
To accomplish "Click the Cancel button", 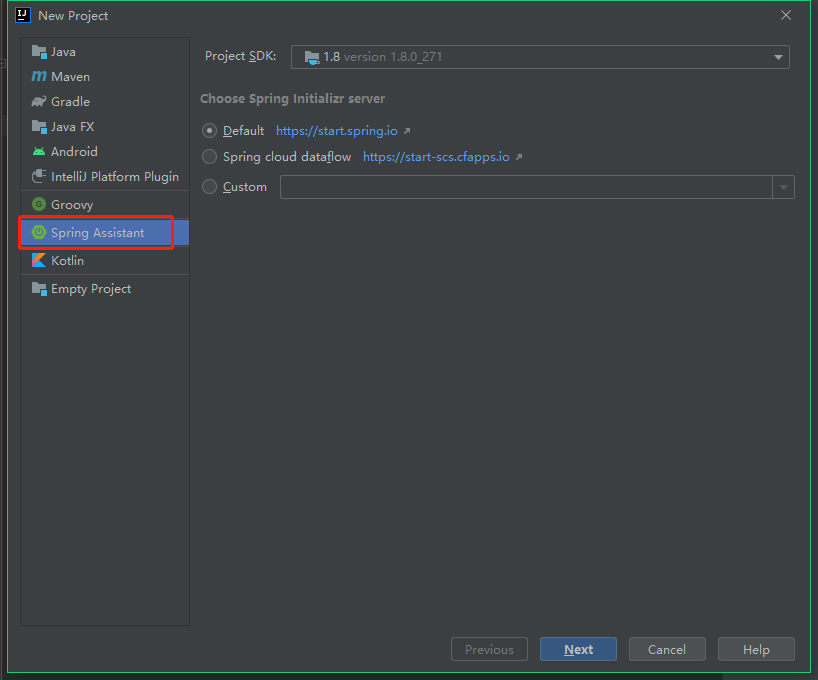I will [667, 649].
